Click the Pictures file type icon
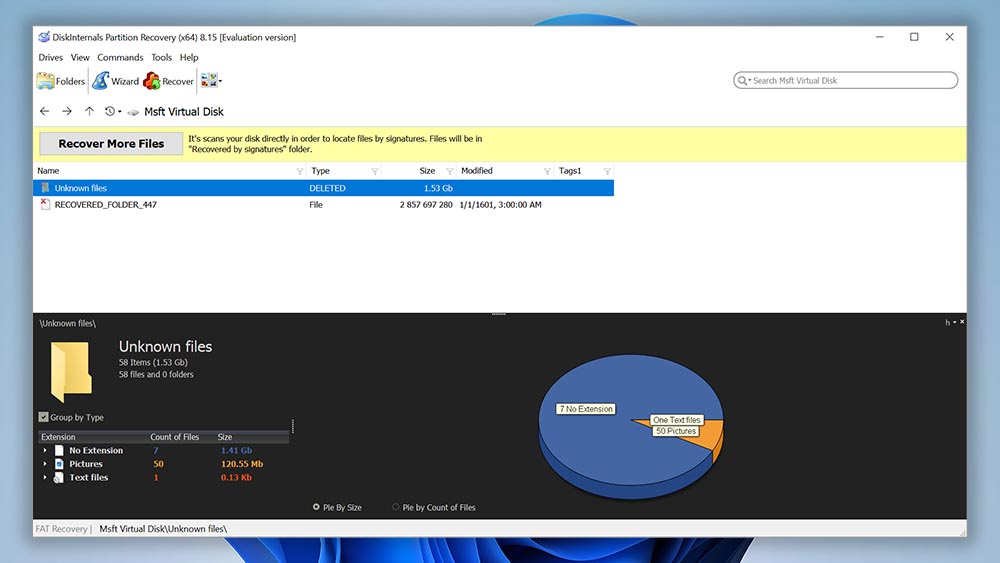 (x=59, y=464)
